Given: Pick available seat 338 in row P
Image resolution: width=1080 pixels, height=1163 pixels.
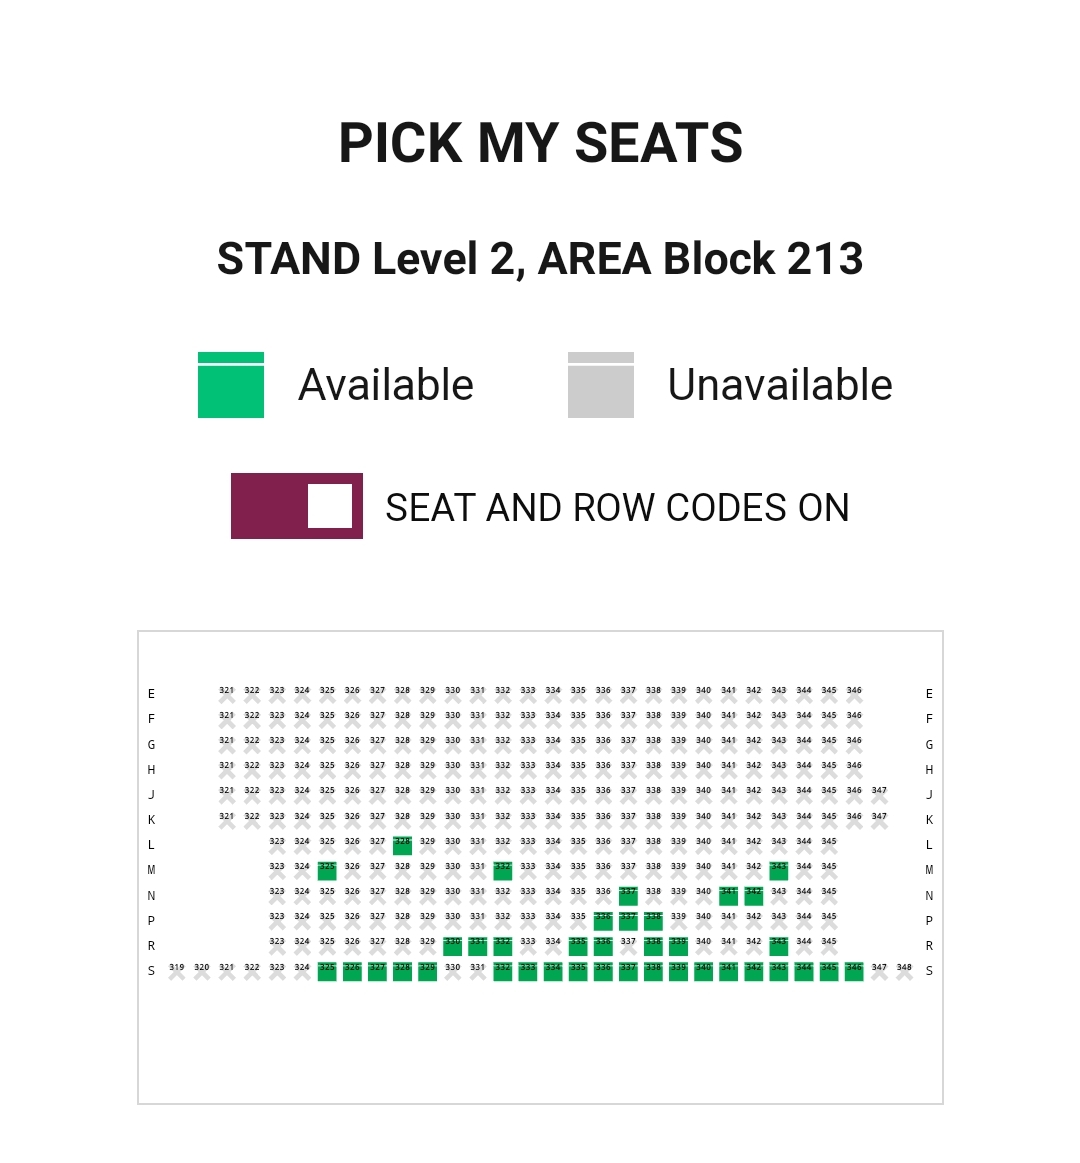Looking at the screenshot, I should pyautogui.click(x=653, y=921).
